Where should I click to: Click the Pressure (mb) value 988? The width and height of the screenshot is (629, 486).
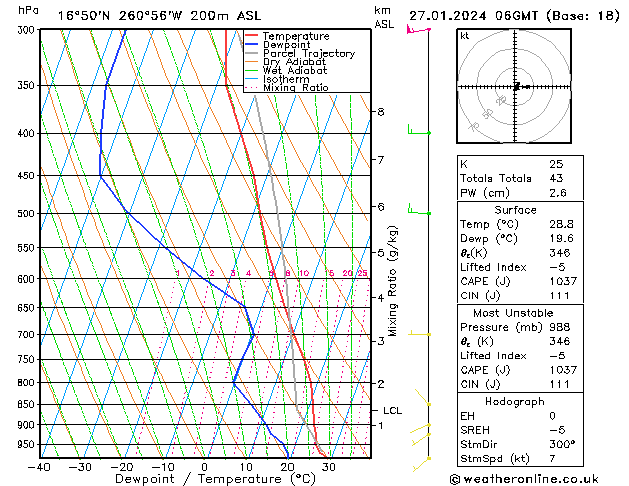(x=560, y=327)
